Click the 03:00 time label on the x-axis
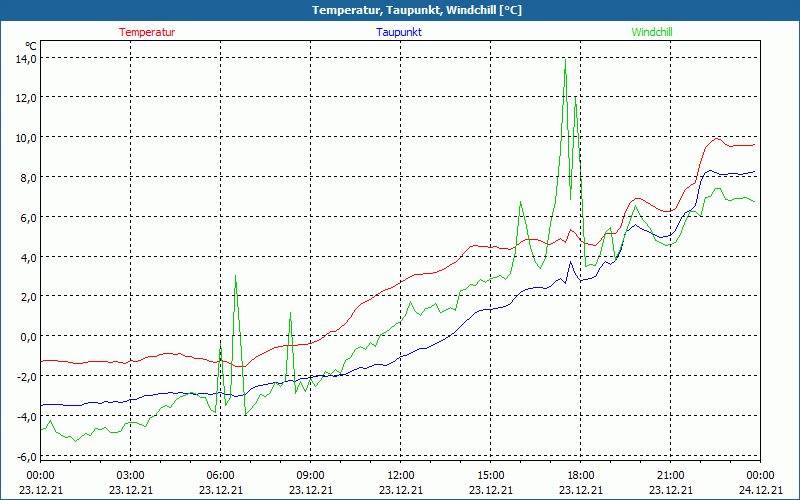The height and width of the screenshot is (500, 800). 130,475
